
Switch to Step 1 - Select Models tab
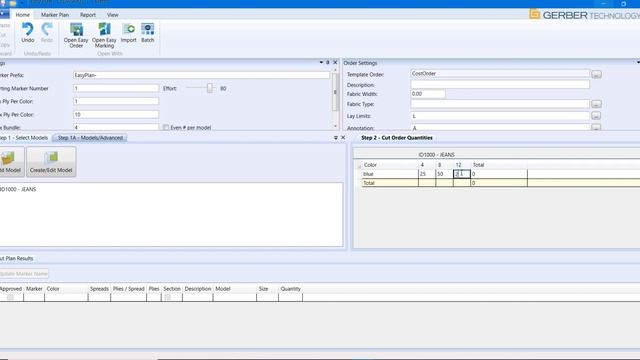[x=24, y=138]
